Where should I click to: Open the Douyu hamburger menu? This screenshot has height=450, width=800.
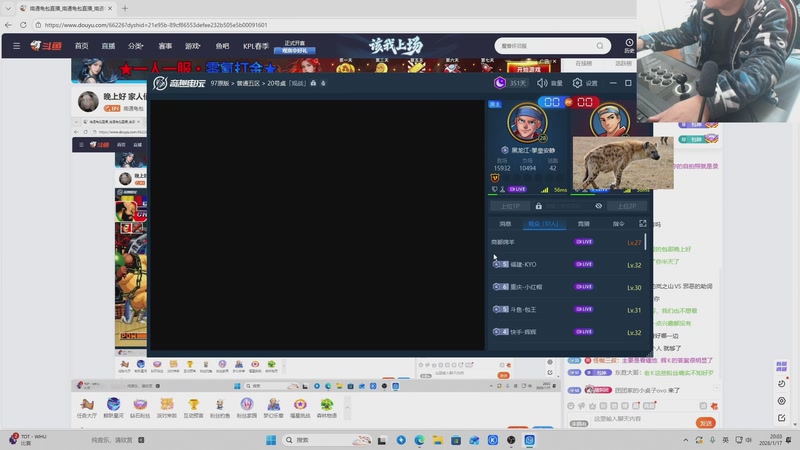tap(16, 46)
